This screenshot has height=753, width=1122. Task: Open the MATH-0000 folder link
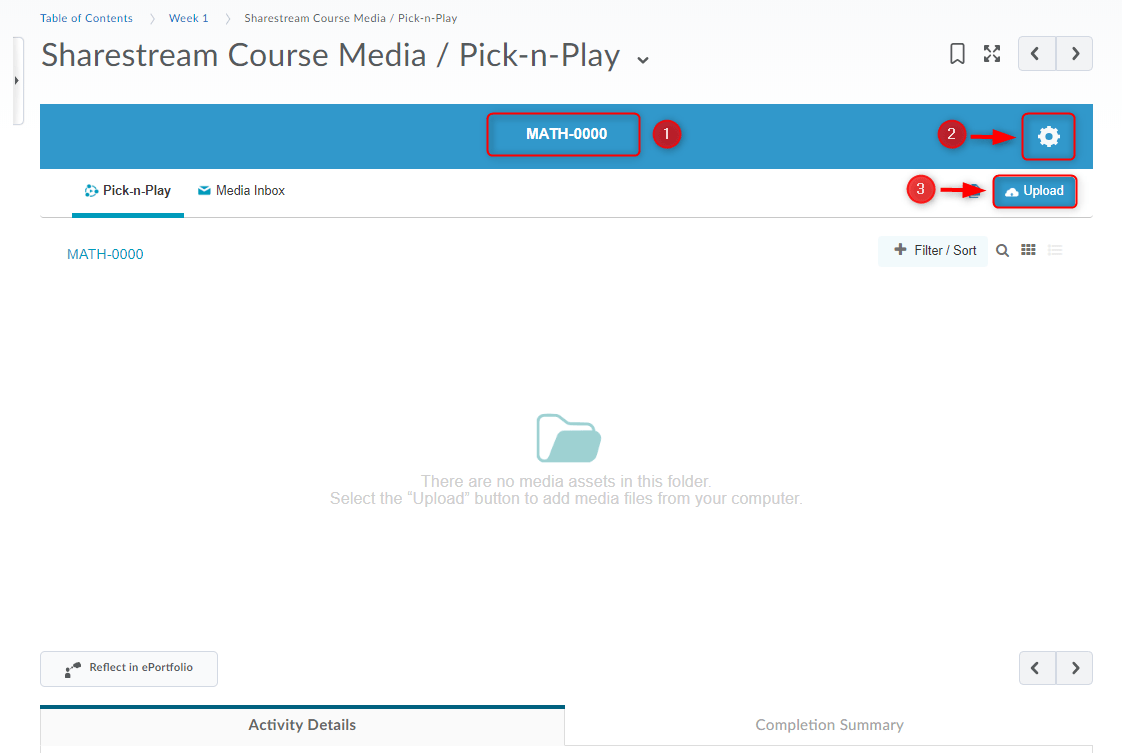coord(105,254)
